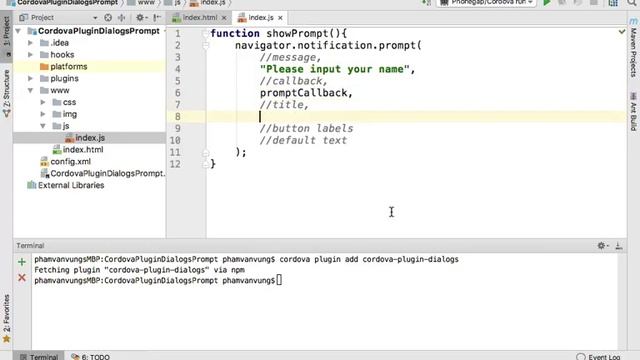Screen dimensions: 640x360
Task: Collapse the js folder
Action: tap(43, 126)
